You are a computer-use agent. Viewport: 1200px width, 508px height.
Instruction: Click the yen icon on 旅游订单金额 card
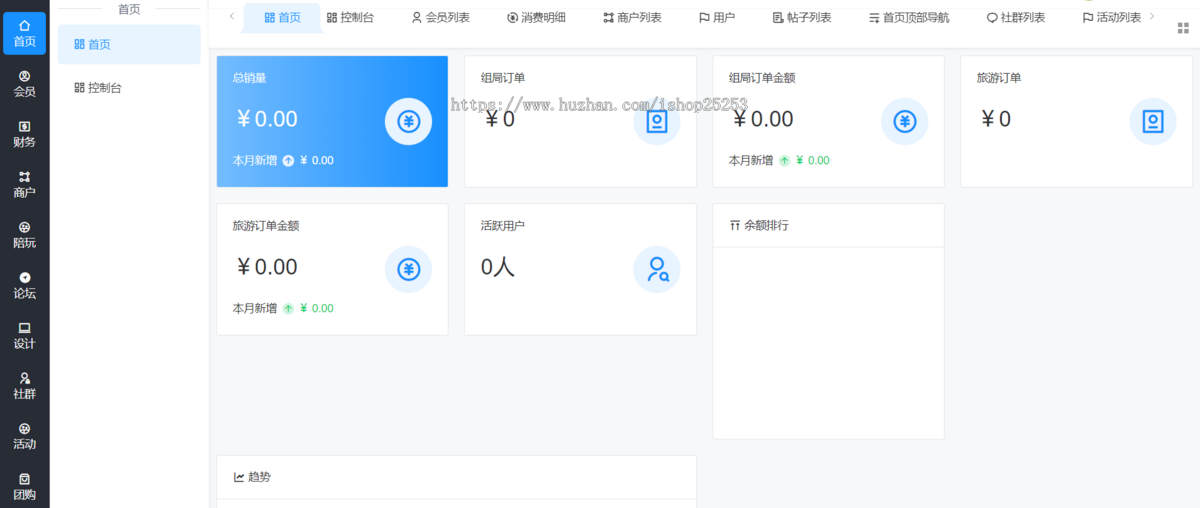[408, 270]
